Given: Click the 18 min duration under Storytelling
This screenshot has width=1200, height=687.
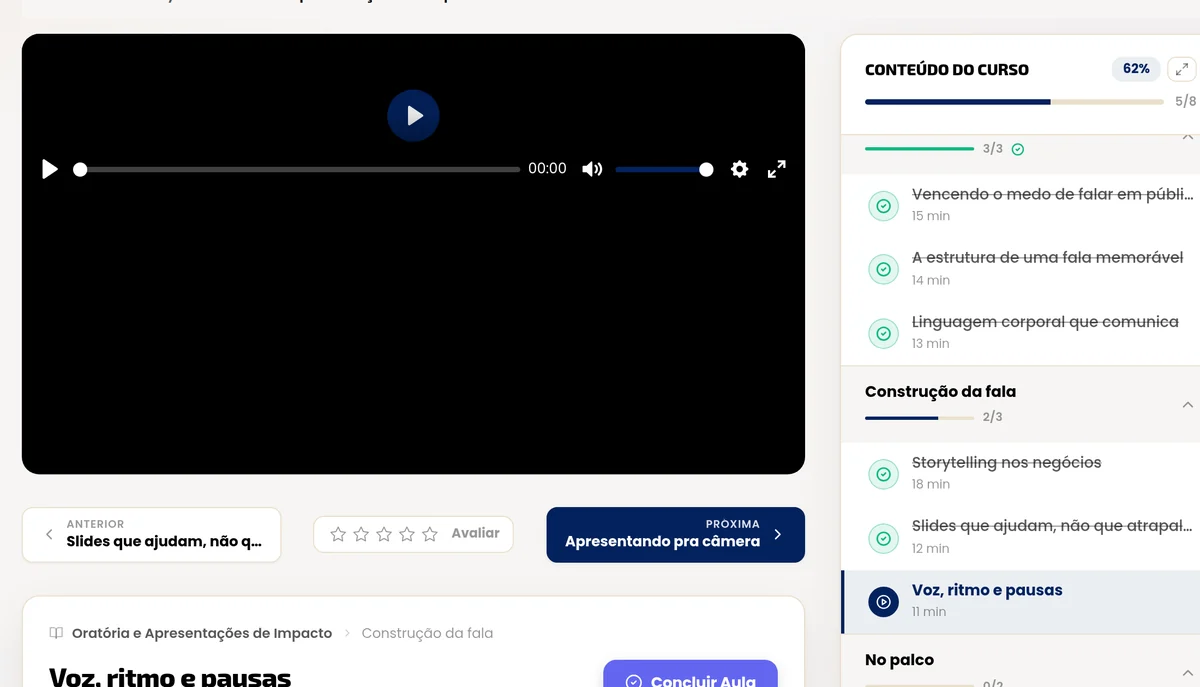Looking at the screenshot, I should point(931,484).
